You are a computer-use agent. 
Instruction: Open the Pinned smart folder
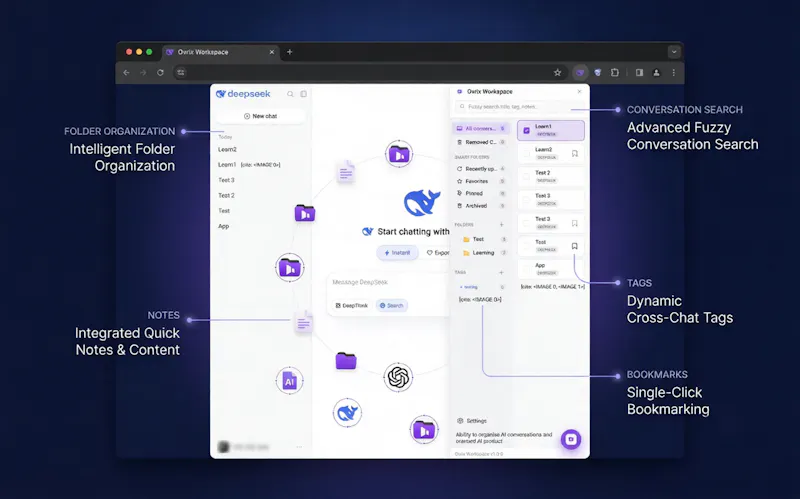(x=481, y=193)
